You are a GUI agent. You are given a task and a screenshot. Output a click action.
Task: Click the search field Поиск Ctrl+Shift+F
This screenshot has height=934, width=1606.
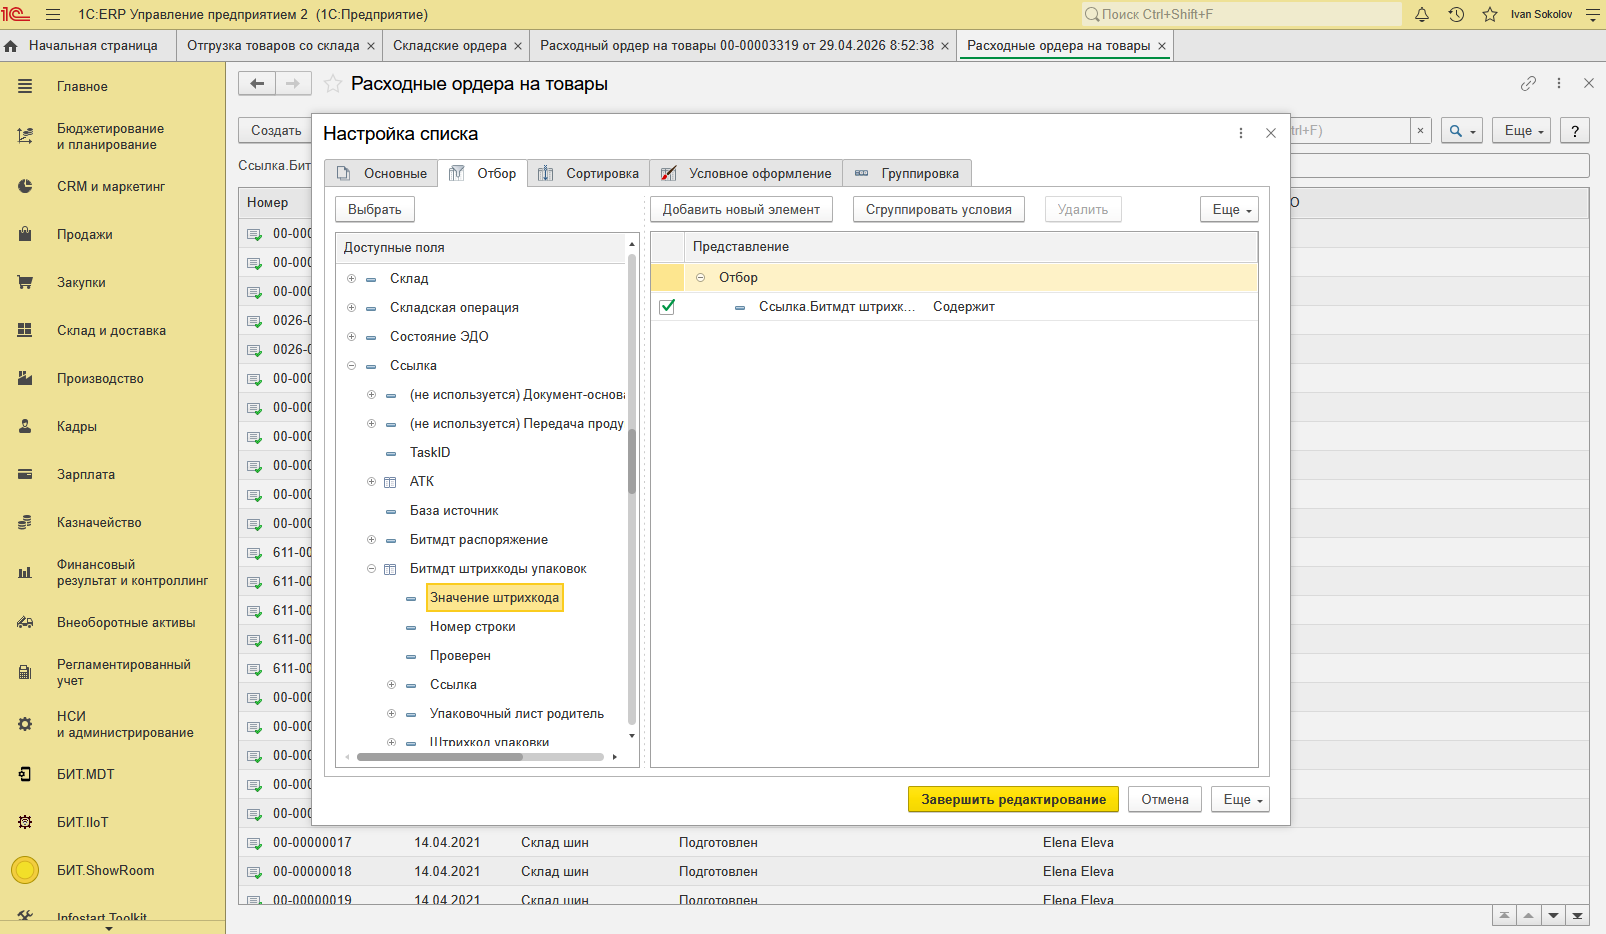(x=1241, y=15)
